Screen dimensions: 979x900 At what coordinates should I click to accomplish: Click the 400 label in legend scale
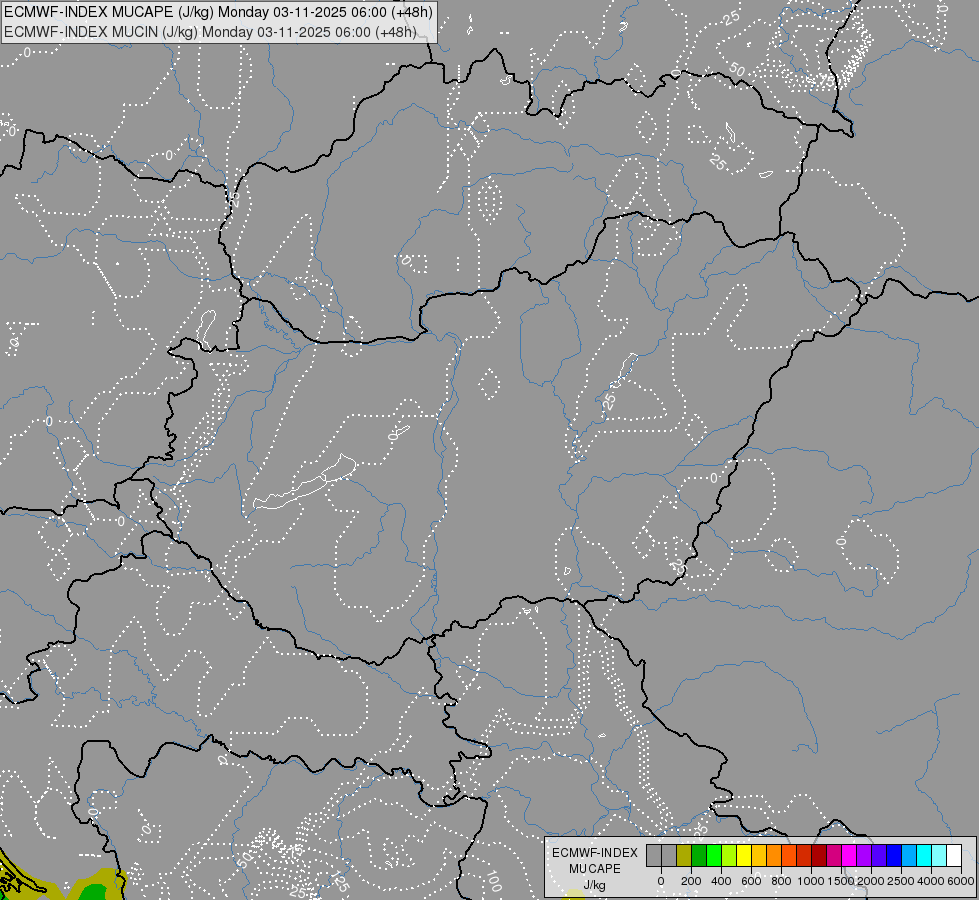[x=721, y=881]
